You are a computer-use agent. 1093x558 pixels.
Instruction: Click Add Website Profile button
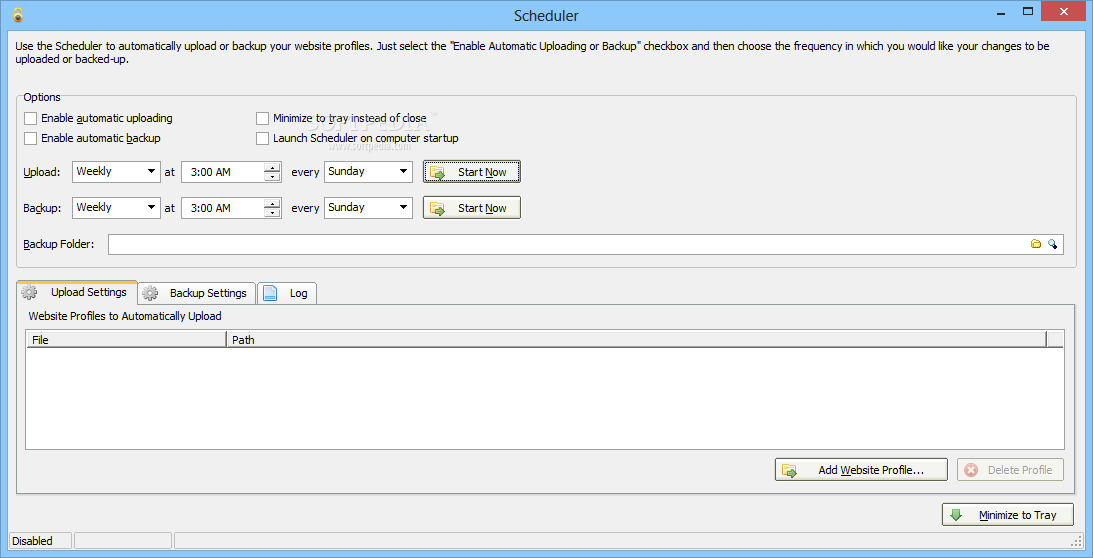(x=861, y=470)
